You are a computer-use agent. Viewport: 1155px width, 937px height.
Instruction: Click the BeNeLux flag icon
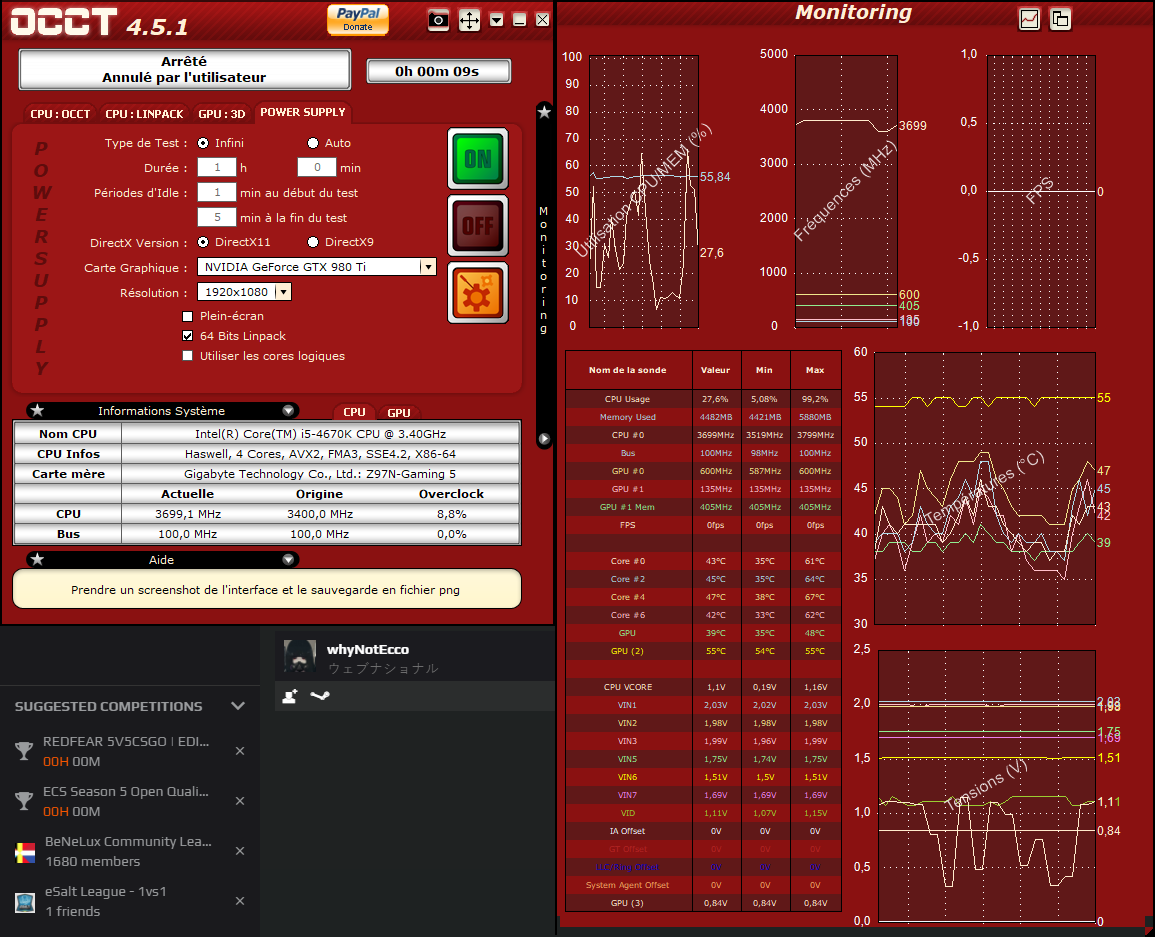point(25,852)
